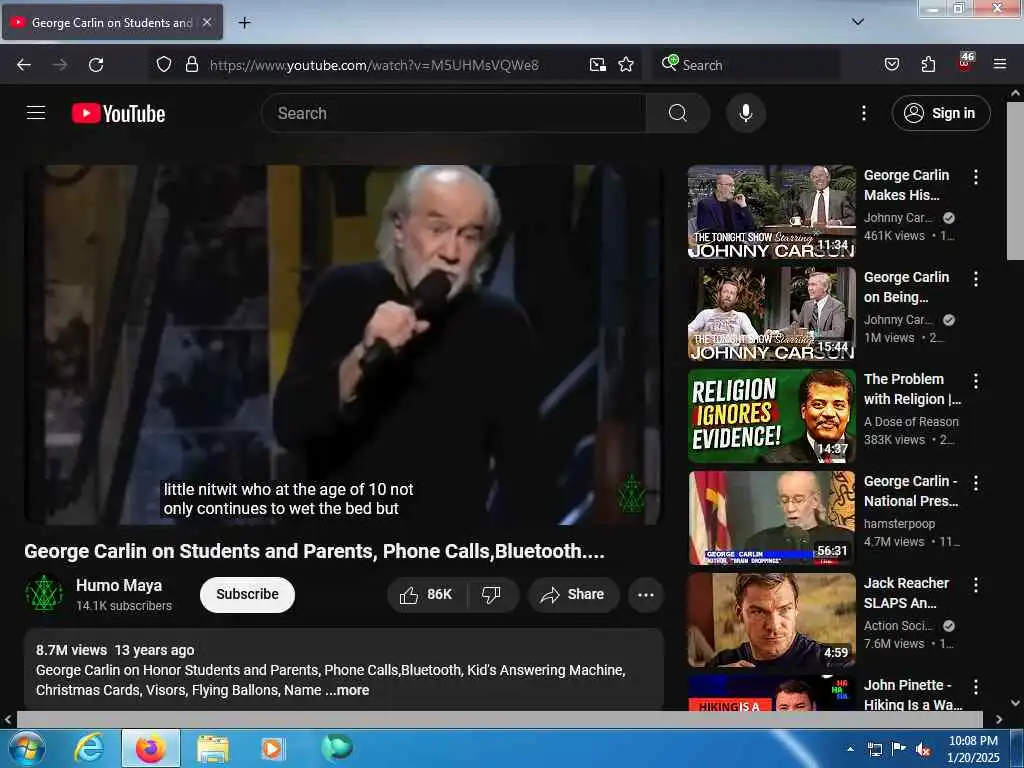The width and height of the screenshot is (1024, 768).
Task: Click the horizontal scrollbar at page bottom
Action: [x=500, y=720]
